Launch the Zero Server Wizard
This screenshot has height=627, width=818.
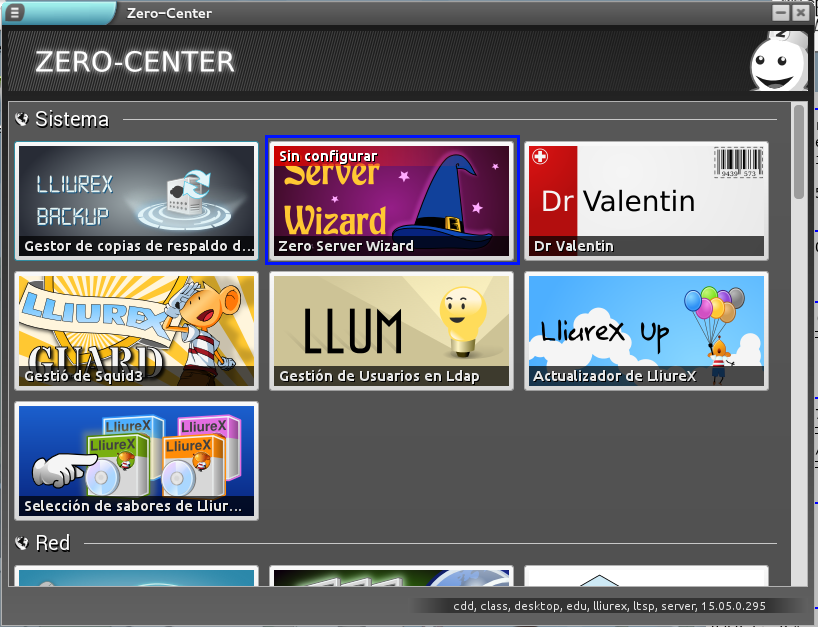point(392,201)
